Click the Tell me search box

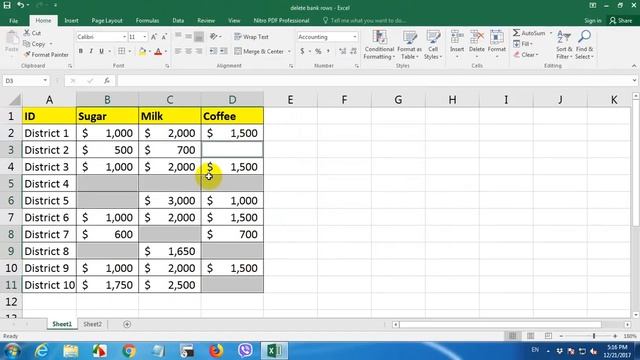[x=364, y=20]
